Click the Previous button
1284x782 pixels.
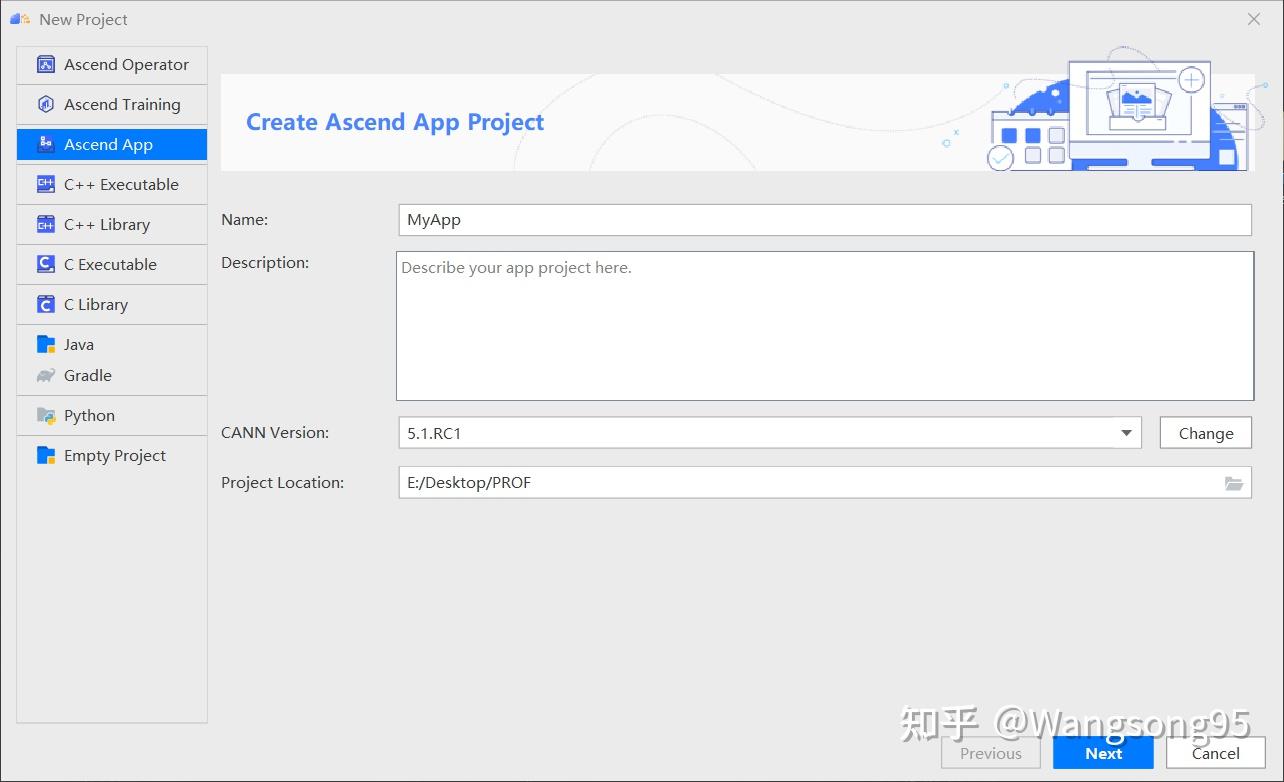coord(990,753)
